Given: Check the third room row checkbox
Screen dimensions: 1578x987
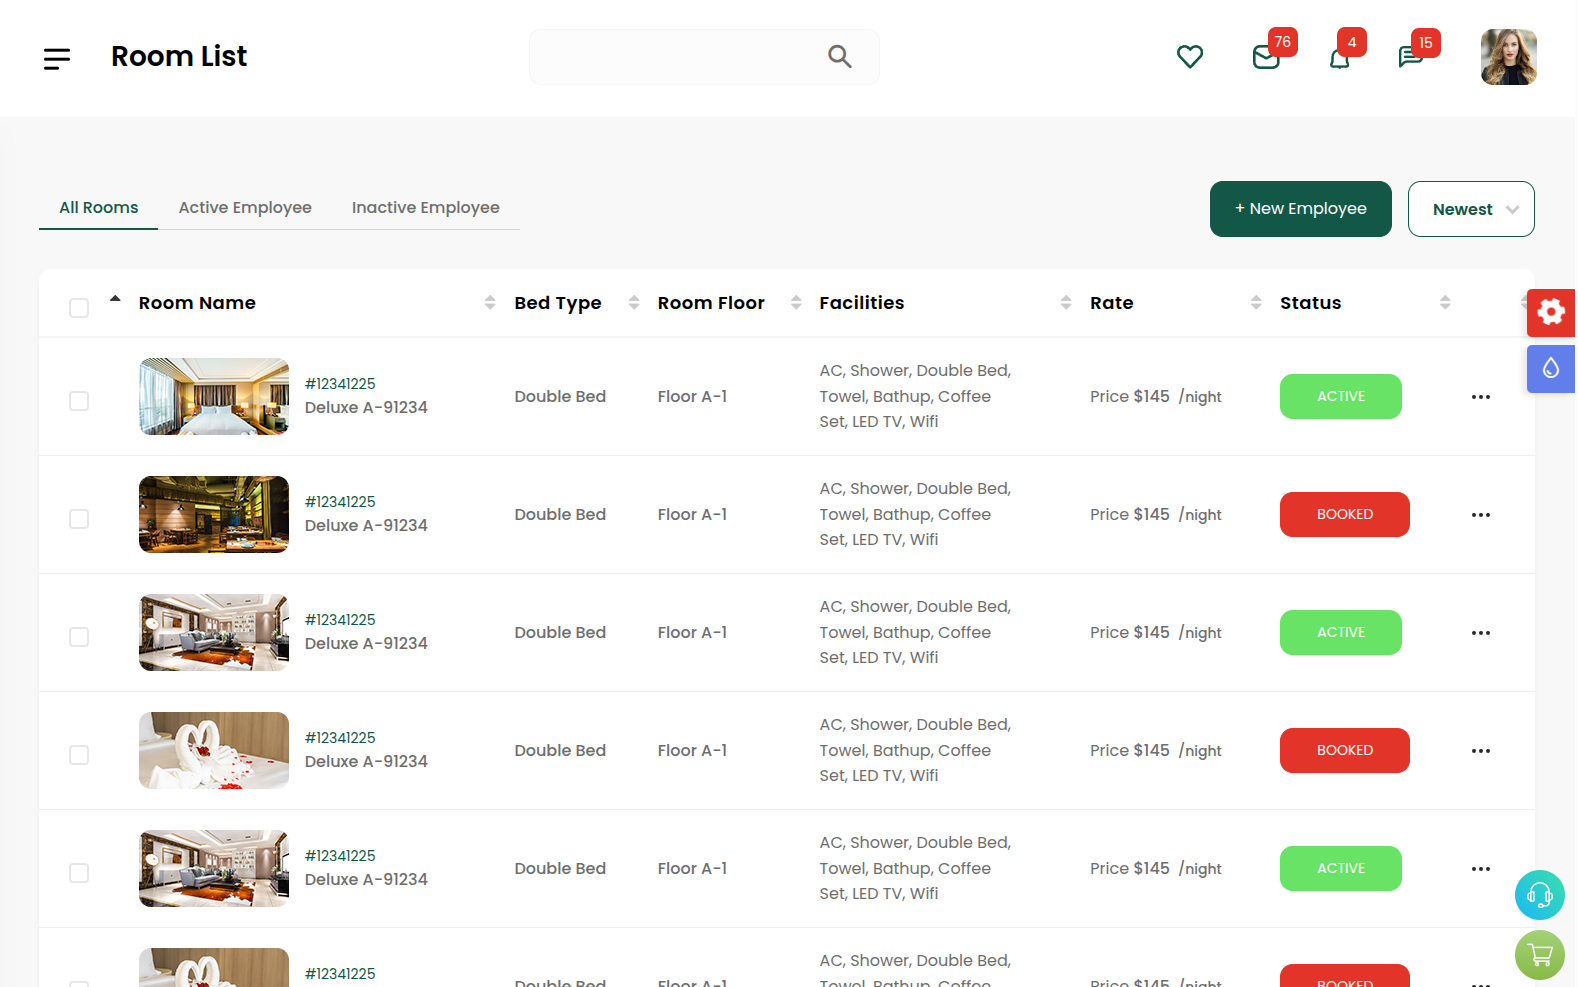Looking at the screenshot, I should pos(79,637).
